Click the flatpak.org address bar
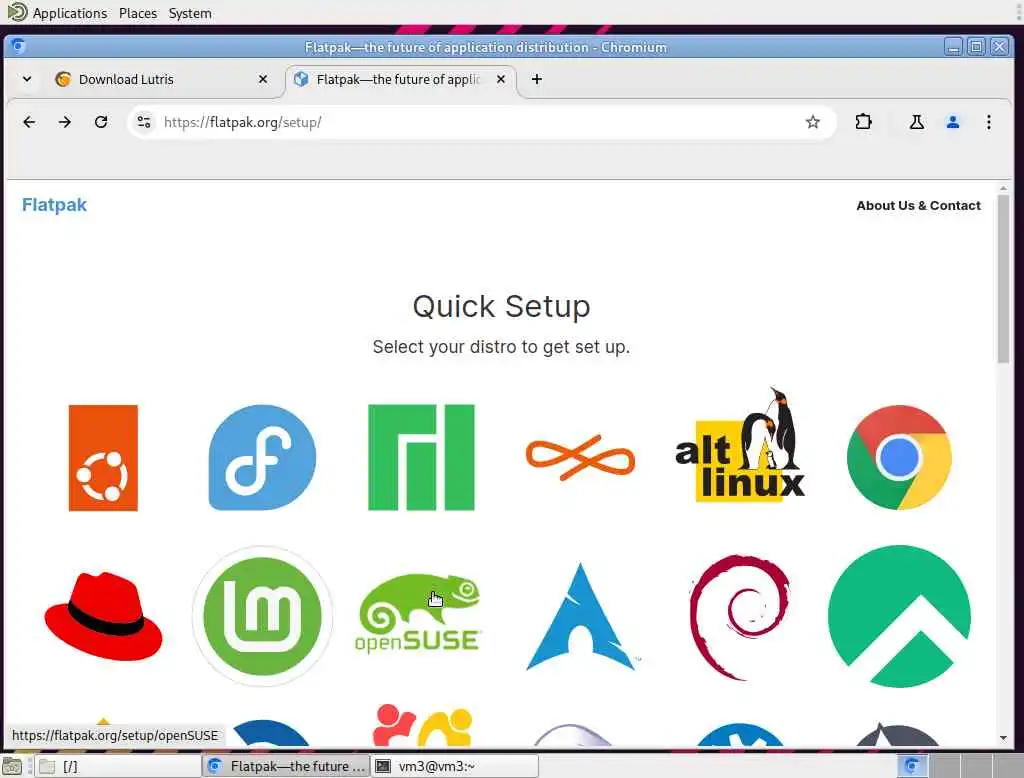This screenshot has height=778, width=1024. point(480,122)
